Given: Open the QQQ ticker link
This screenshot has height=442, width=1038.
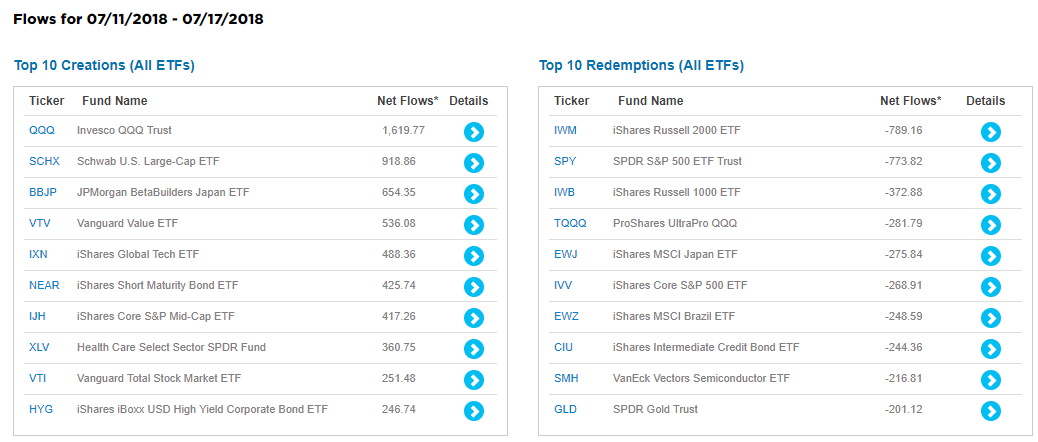Looking at the screenshot, I should click(x=42, y=130).
